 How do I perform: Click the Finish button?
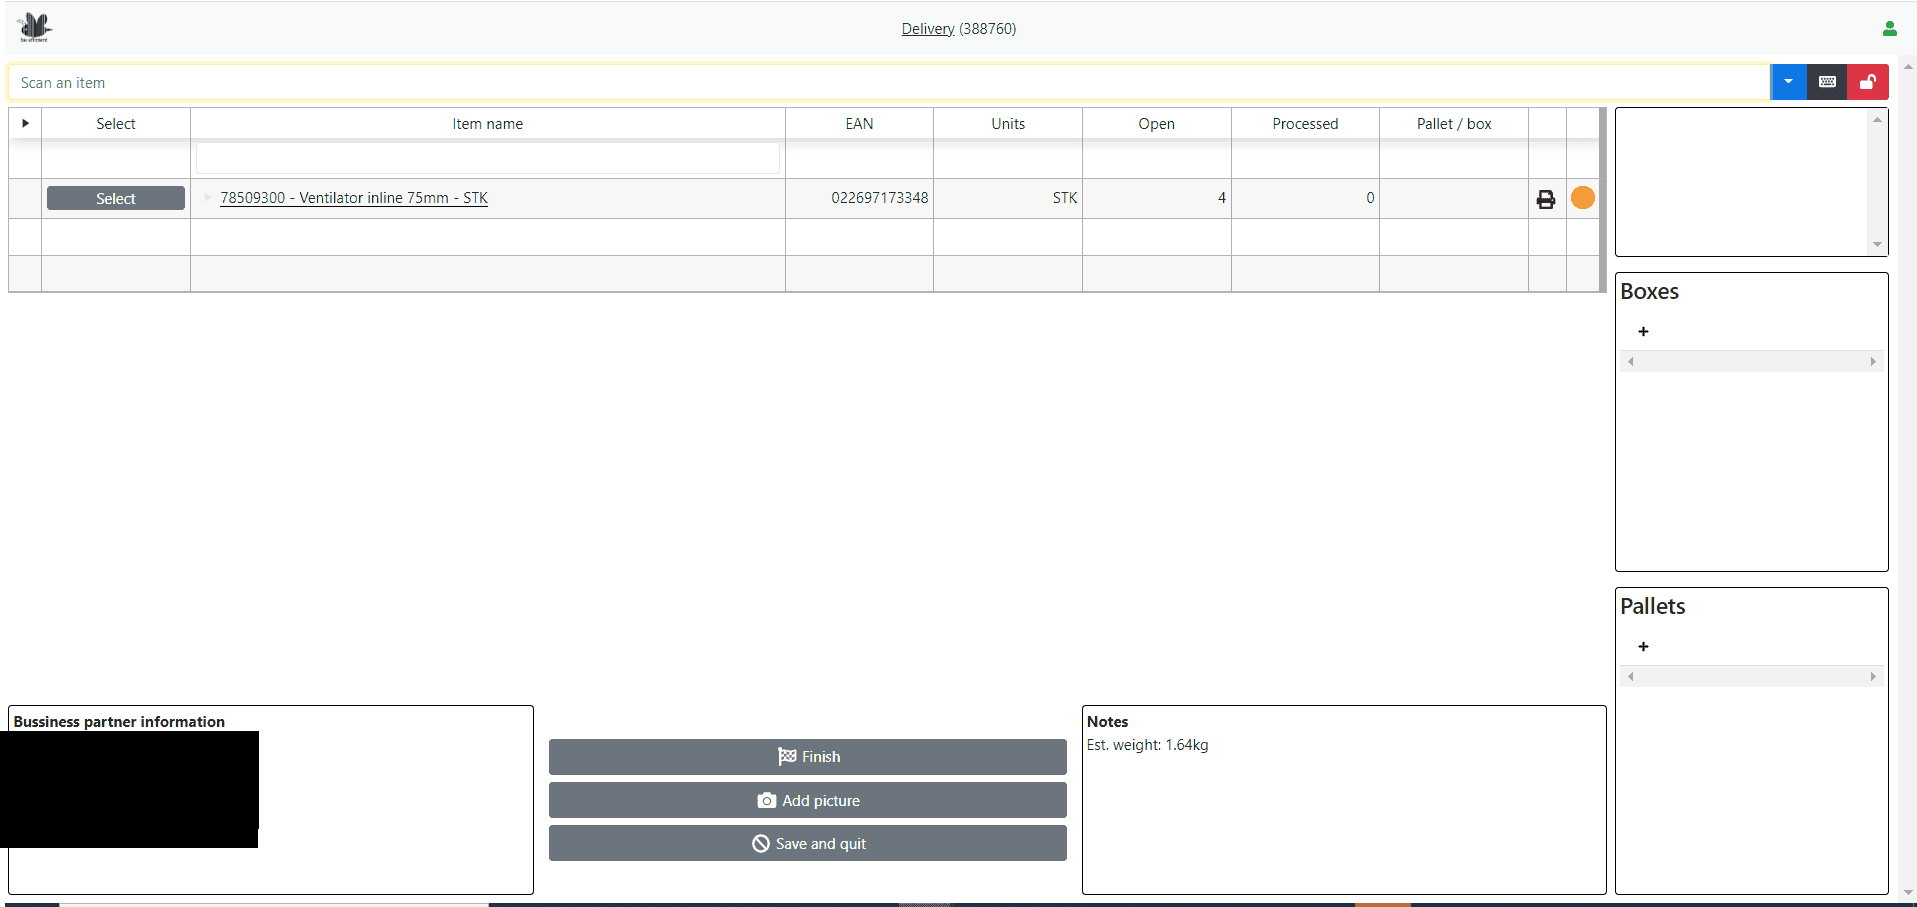(808, 757)
